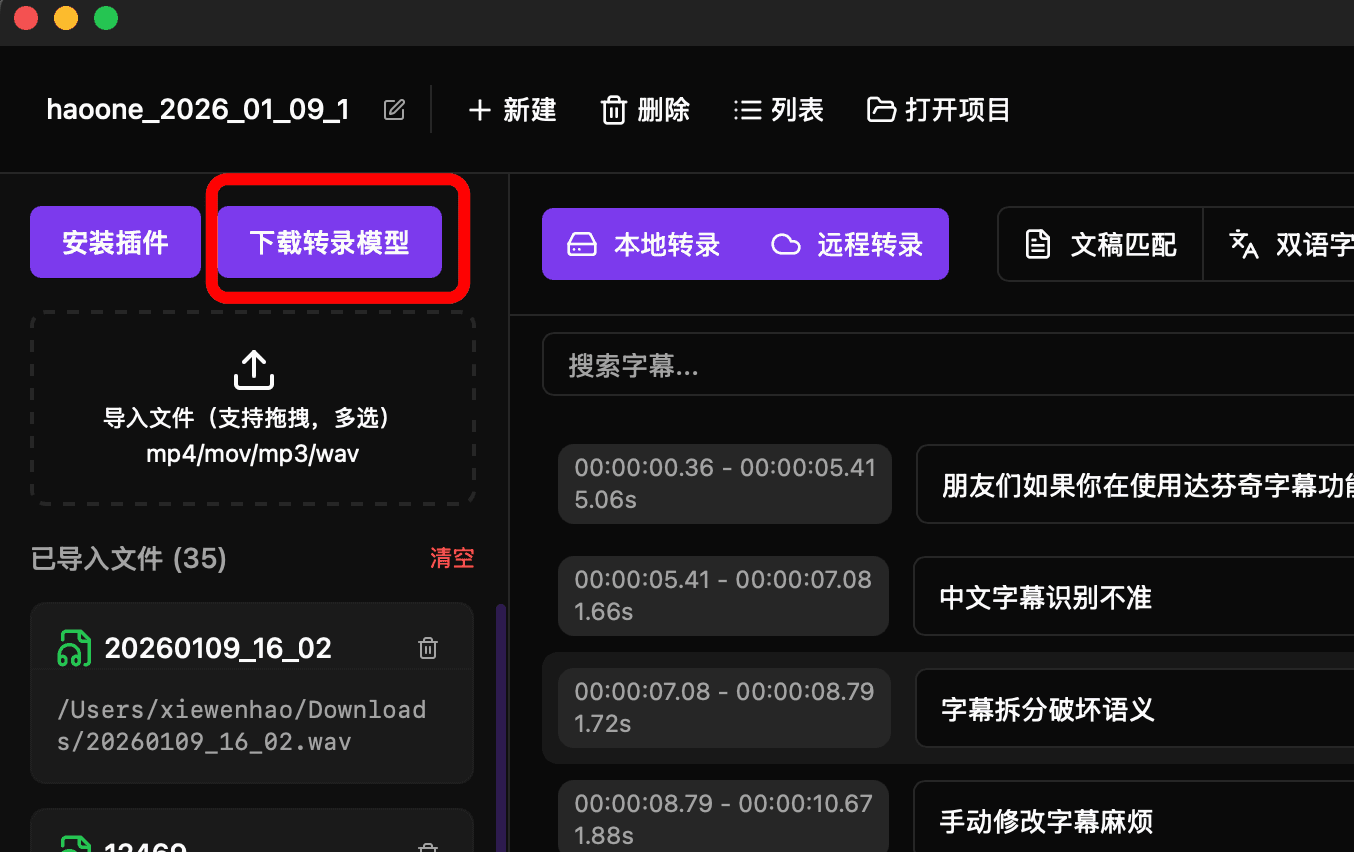
Task: Click the folder icon for 打开项目
Action: [x=881, y=110]
